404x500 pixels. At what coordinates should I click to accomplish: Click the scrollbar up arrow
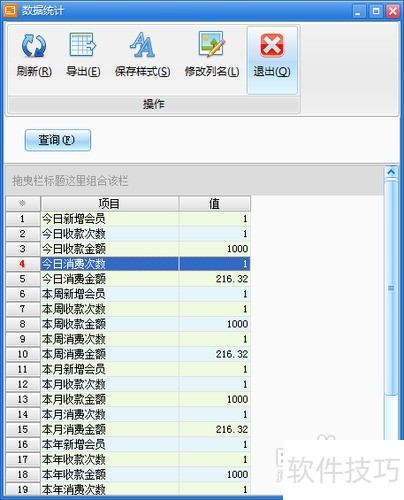point(391,172)
